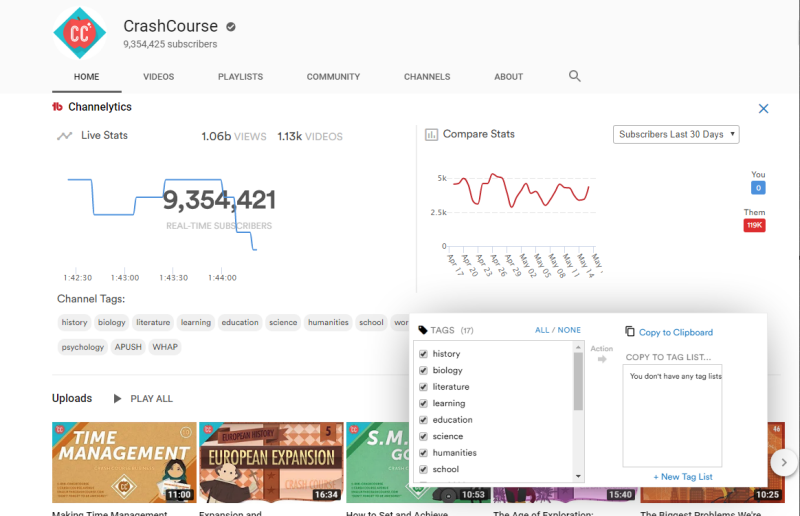Click the 1.06b VIEWS stat
Image resolution: width=800 pixels, height=516 pixels.
pos(234,137)
